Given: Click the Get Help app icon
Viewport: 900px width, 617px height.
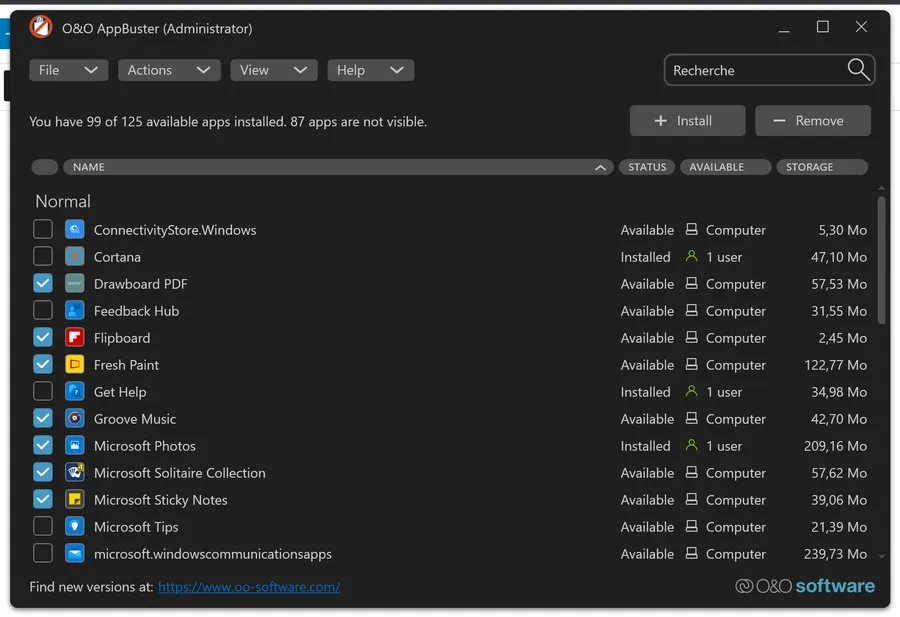Looking at the screenshot, I should [75, 391].
